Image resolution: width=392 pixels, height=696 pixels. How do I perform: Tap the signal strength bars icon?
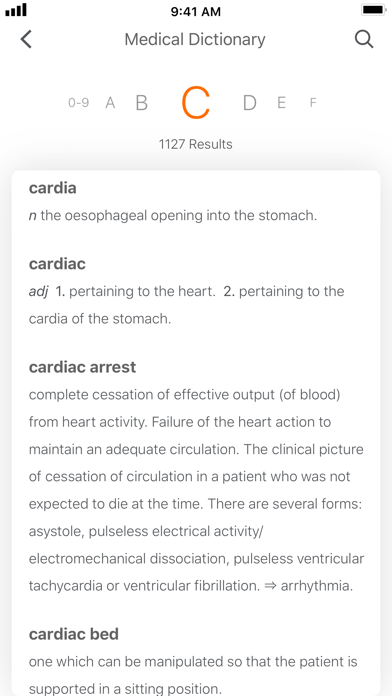click(16, 10)
